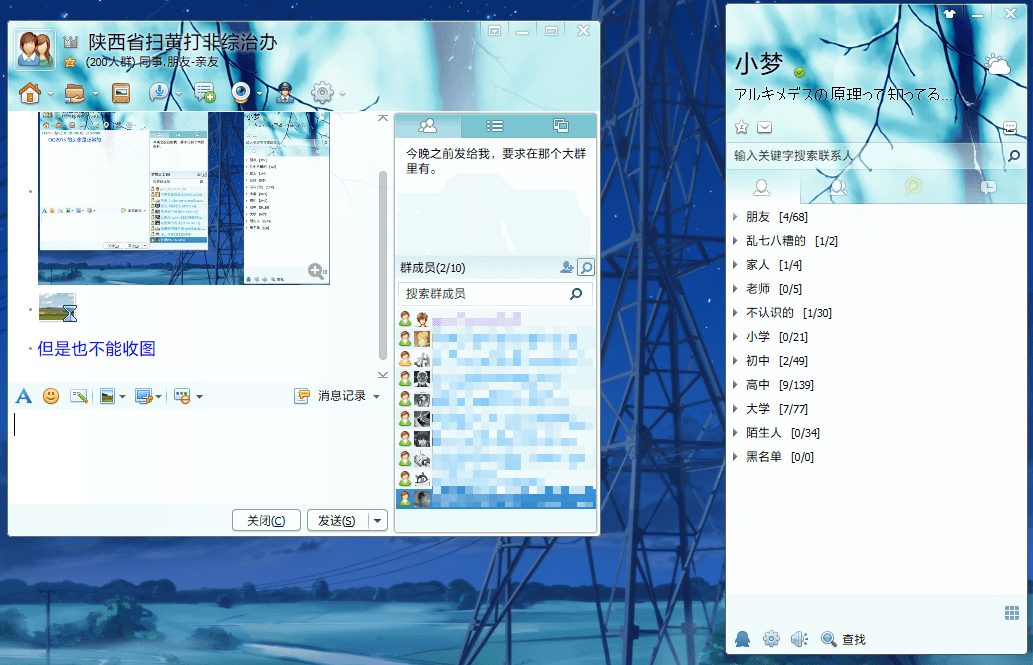1033x665 pixels.
Task: Switch to the group contacts tab
Action: pyautogui.click(x=838, y=187)
